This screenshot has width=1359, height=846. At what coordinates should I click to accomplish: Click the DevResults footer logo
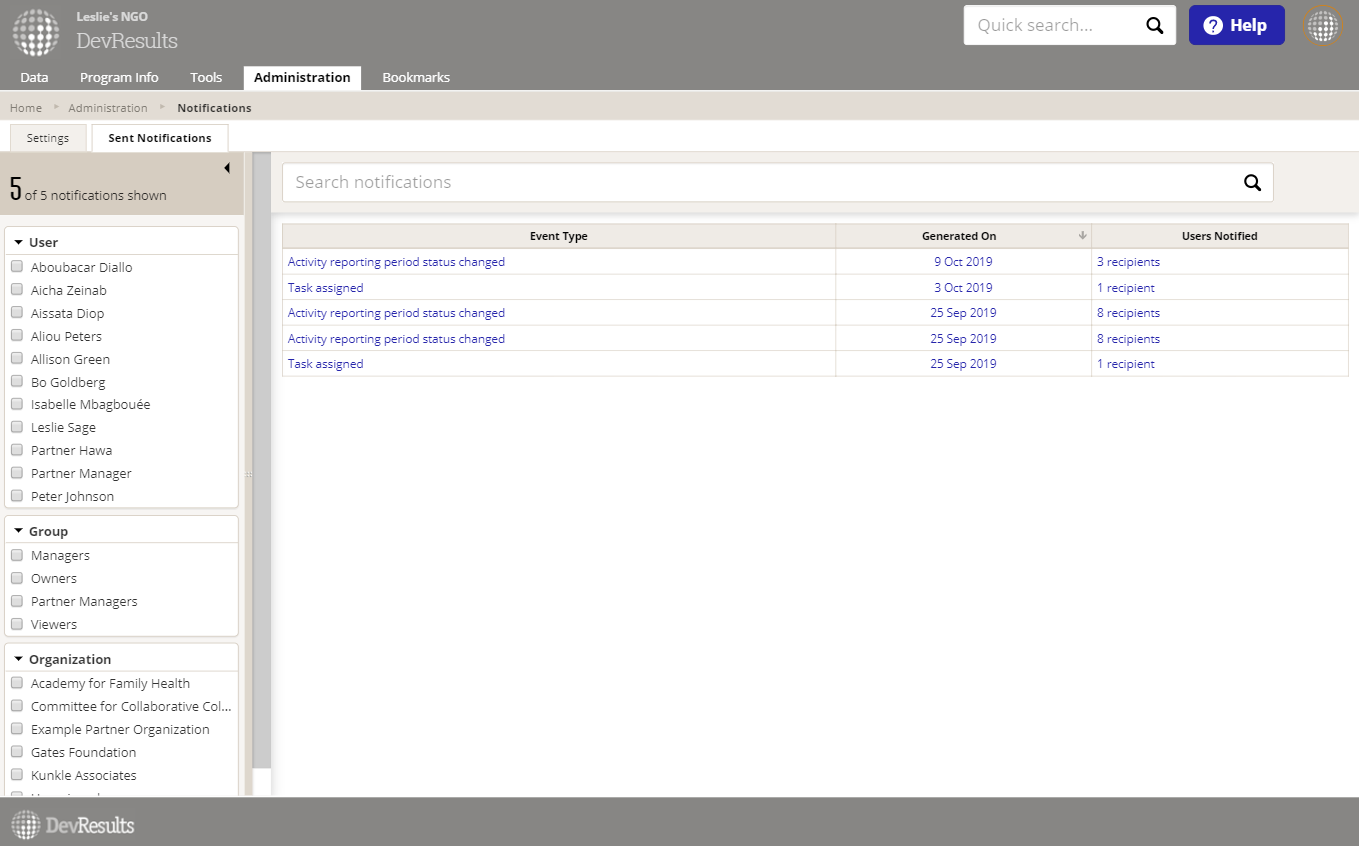point(73,825)
